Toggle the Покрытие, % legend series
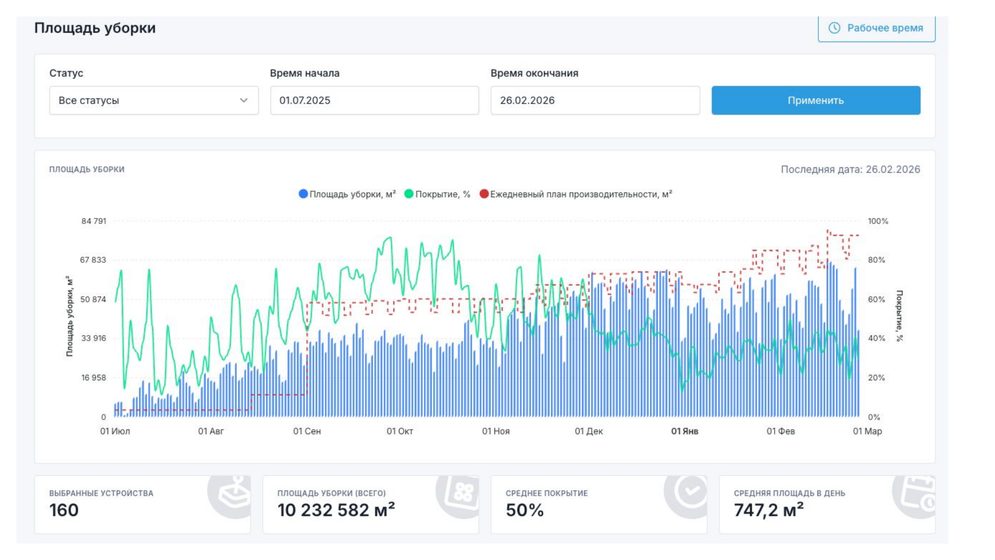Viewport: 995px width, 560px height. pyautogui.click(x=437, y=194)
